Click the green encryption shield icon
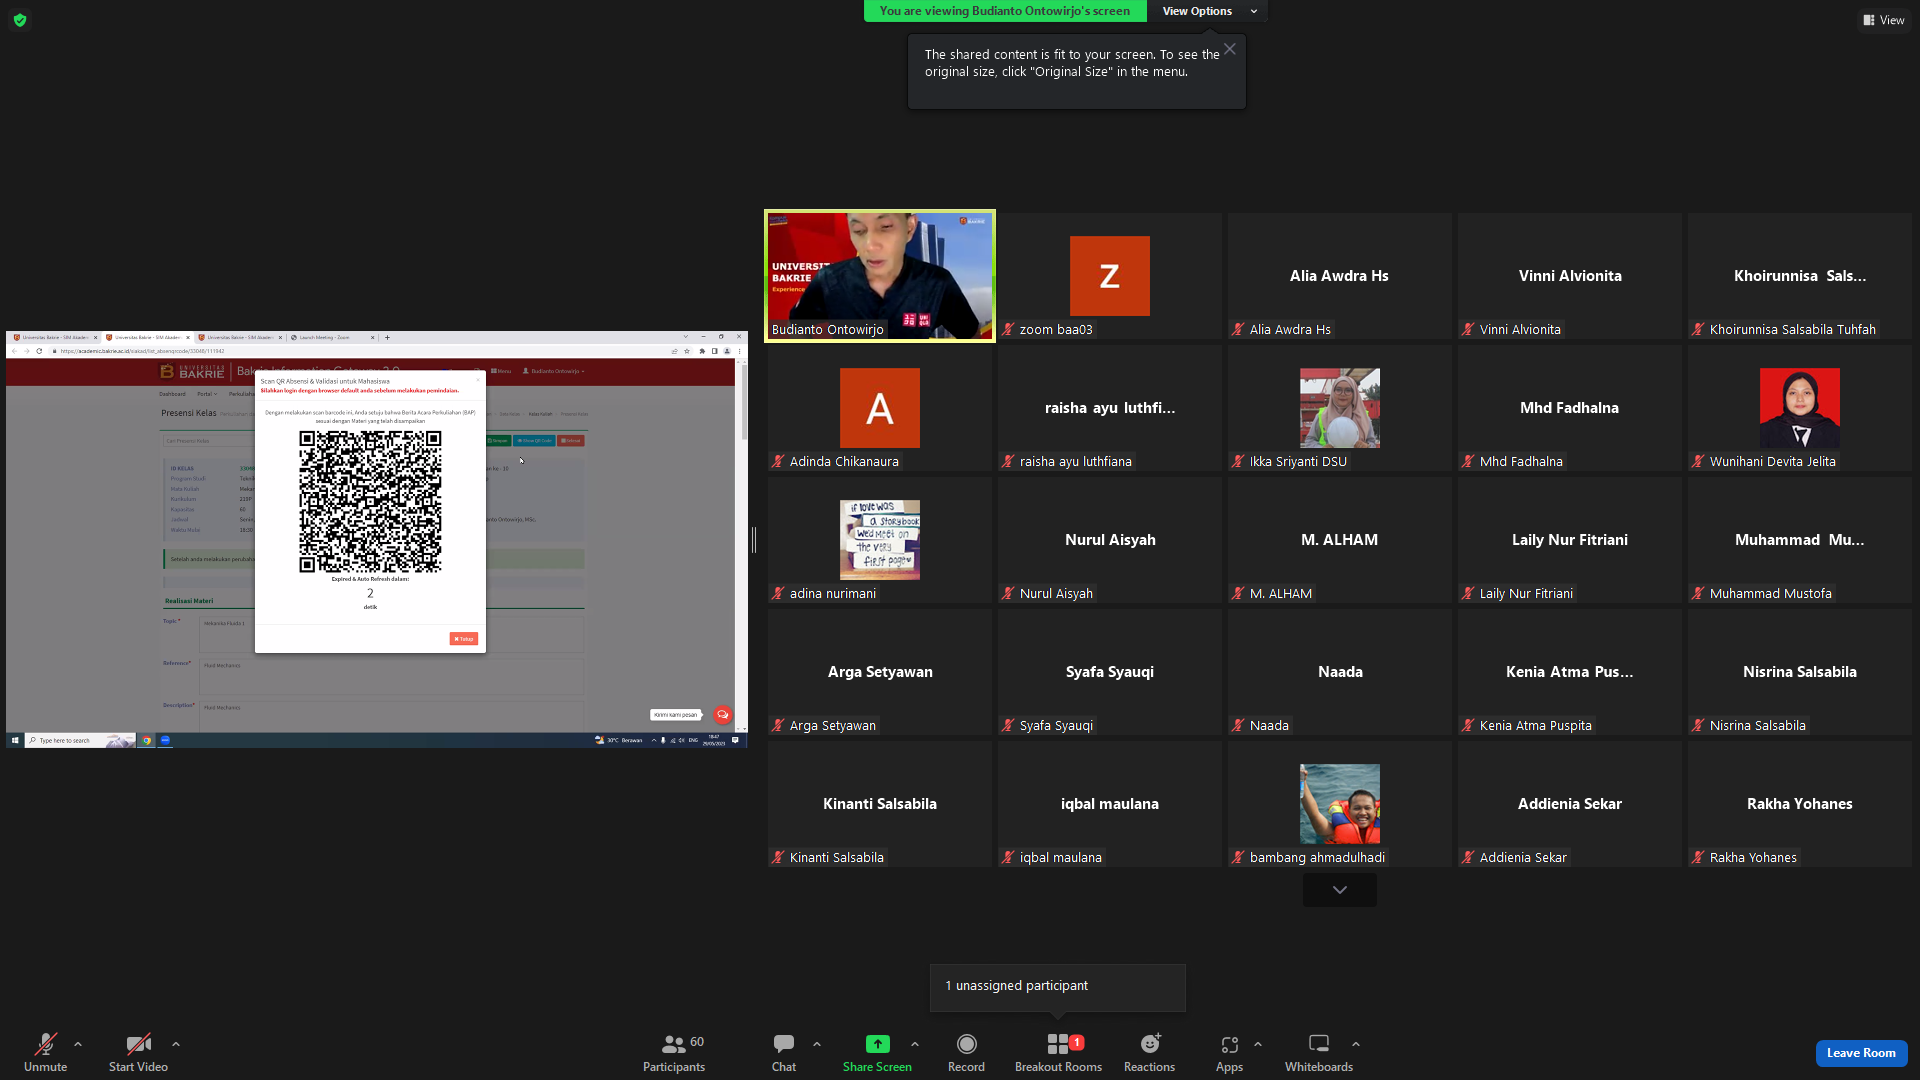This screenshot has width=1920, height=1080. 20,20
